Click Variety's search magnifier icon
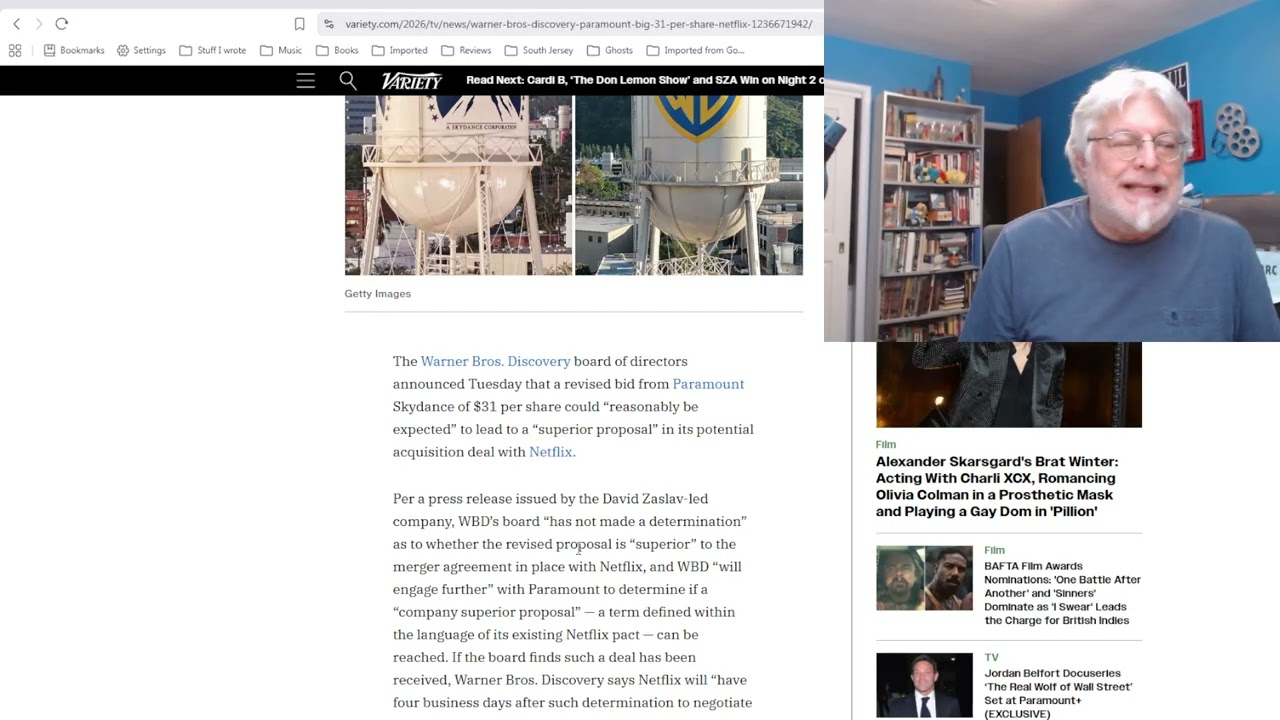 point(348,81)
